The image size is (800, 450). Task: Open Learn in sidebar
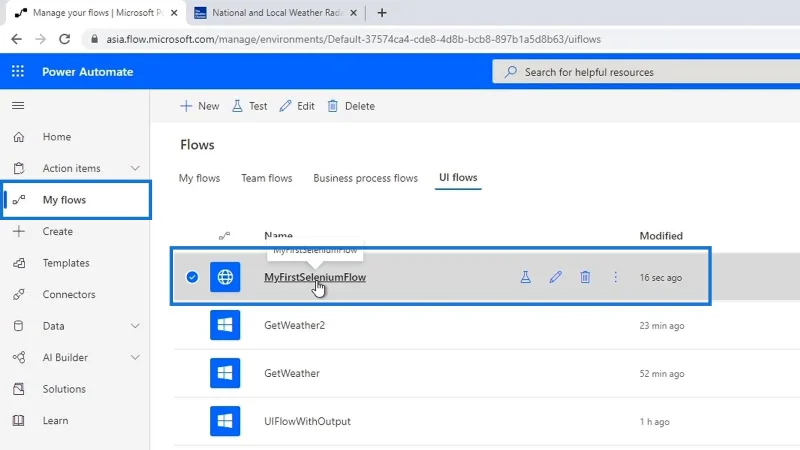56,420
